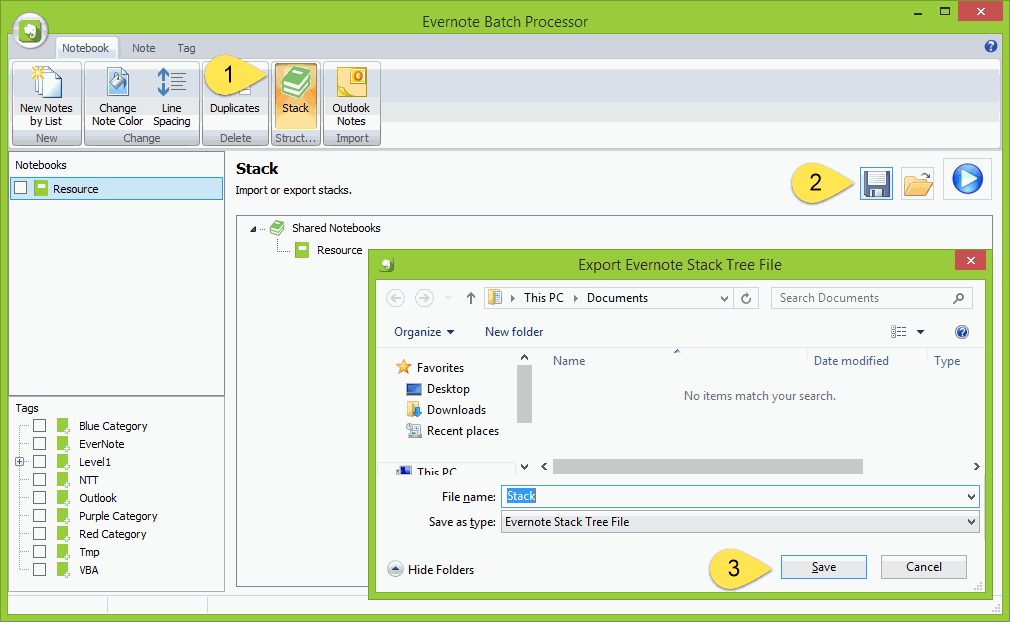
Task: Check the EverNote tag checkbox
Action: (39, 444)
